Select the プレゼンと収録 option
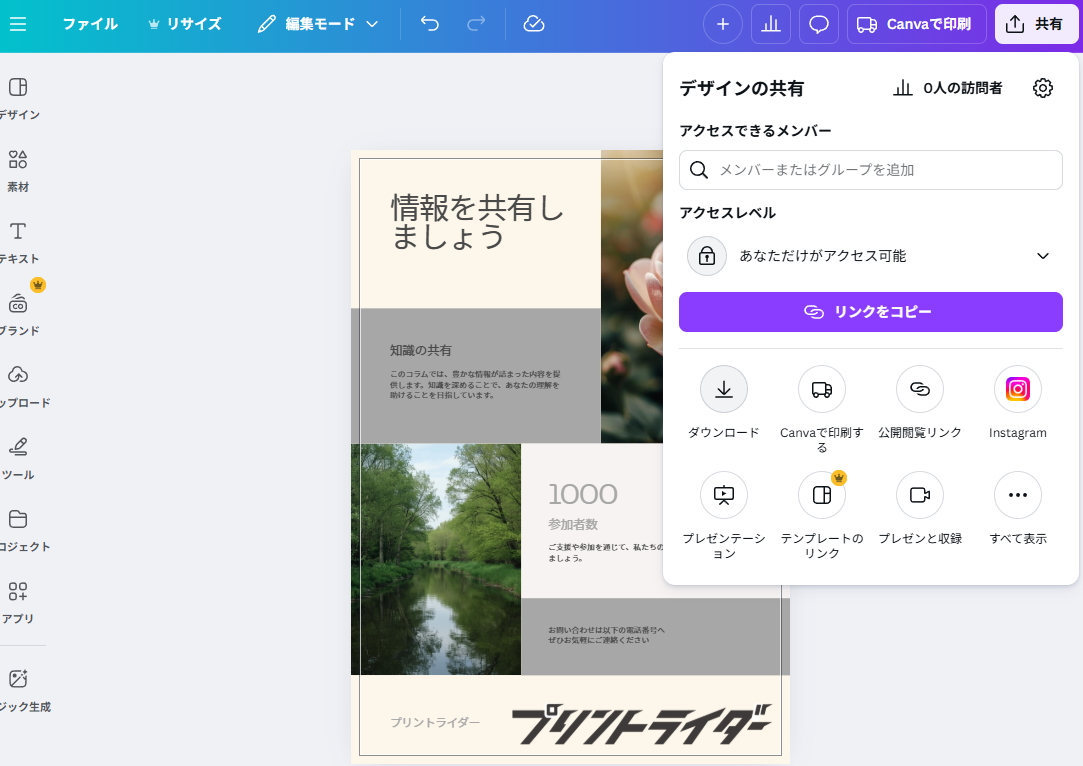This screenshot has width=1083, height=766. pos(918,495)
